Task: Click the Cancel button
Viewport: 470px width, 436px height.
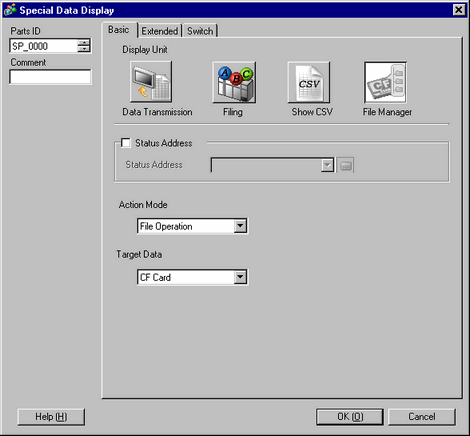Action: tap(422, 417)
